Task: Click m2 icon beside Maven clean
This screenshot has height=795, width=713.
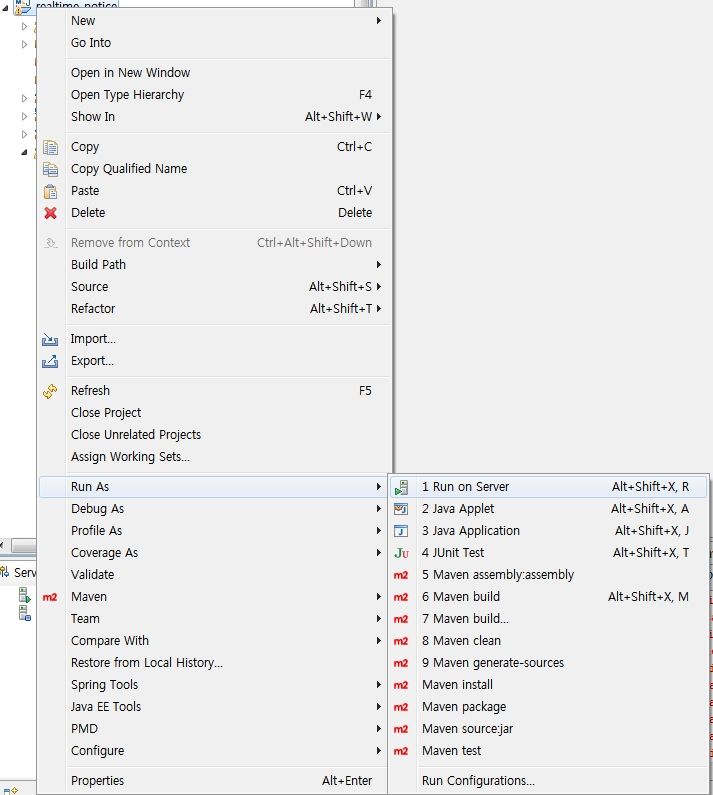Action: pos(401,641)
